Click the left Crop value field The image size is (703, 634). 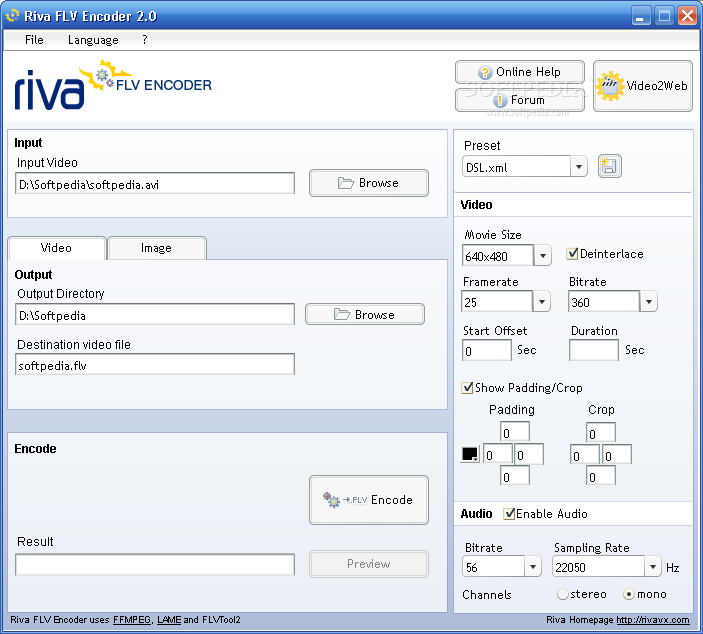(x=585, y=455)
